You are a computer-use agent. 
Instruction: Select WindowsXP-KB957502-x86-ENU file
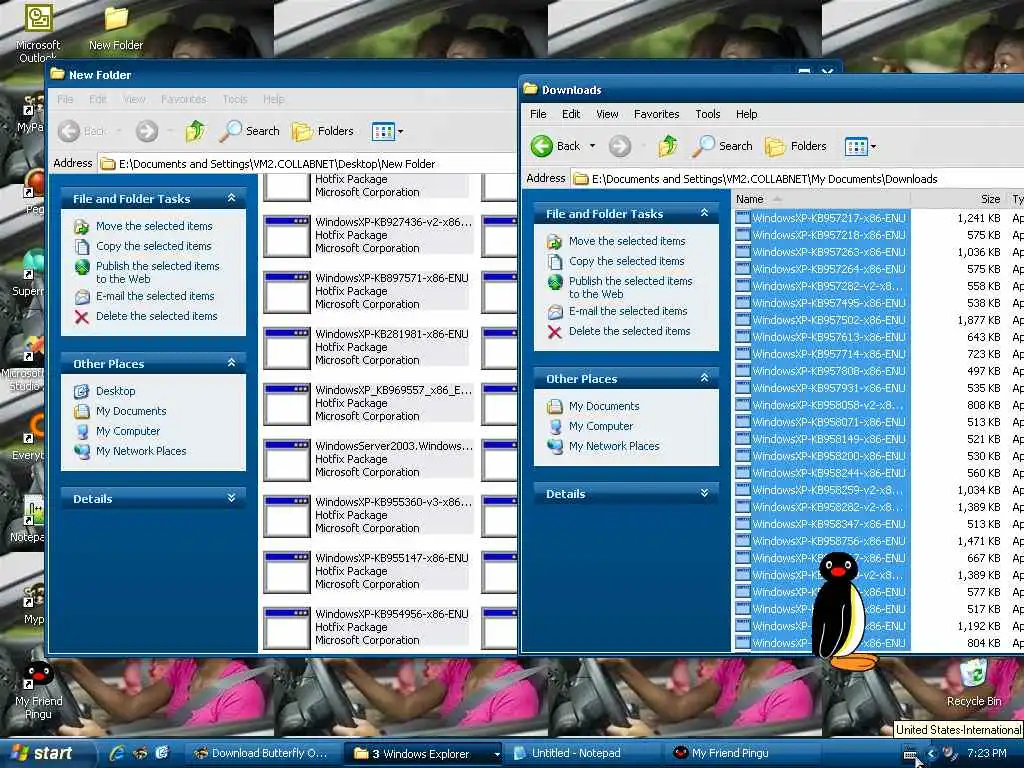pos(829,320)
